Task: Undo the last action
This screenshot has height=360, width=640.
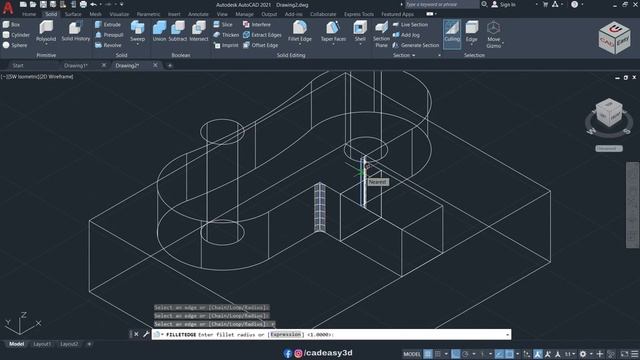Action: click(x=93, y=4)
